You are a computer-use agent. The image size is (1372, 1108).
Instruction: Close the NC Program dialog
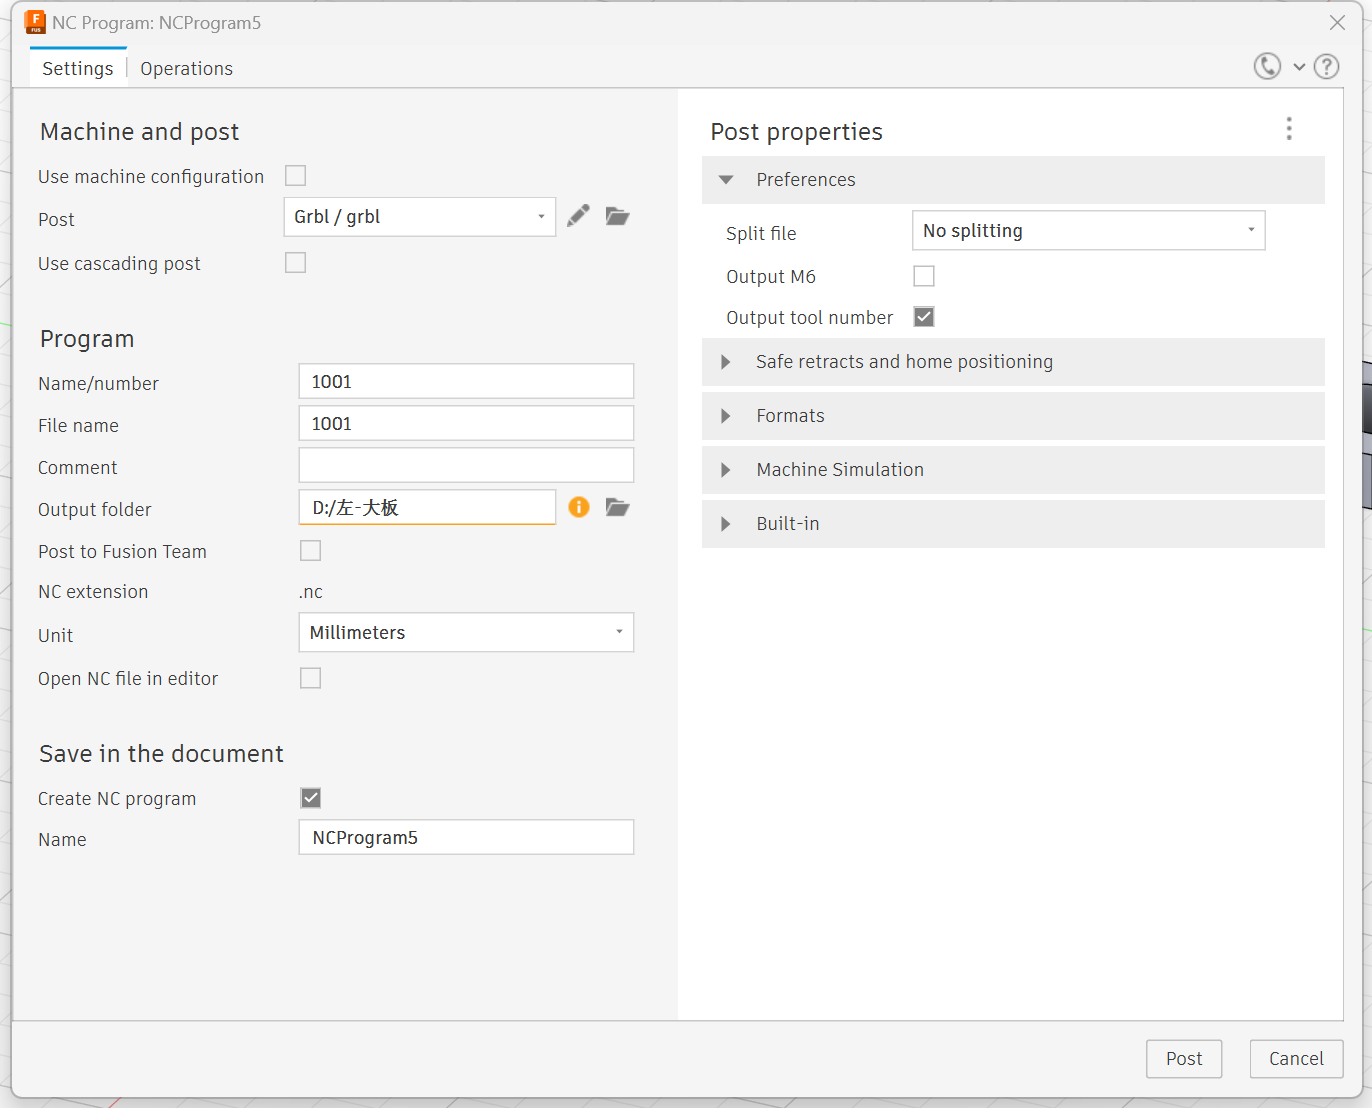[1337, 22]
